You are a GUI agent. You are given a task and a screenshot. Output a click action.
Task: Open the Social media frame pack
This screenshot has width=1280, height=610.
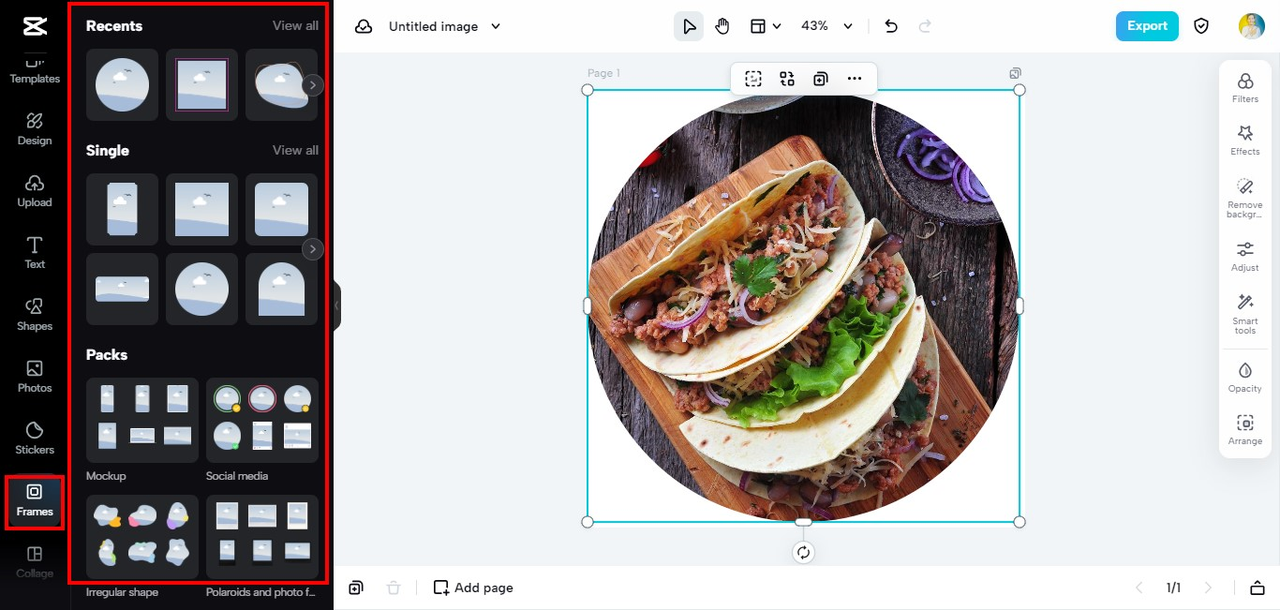click(x=262, y=420)
